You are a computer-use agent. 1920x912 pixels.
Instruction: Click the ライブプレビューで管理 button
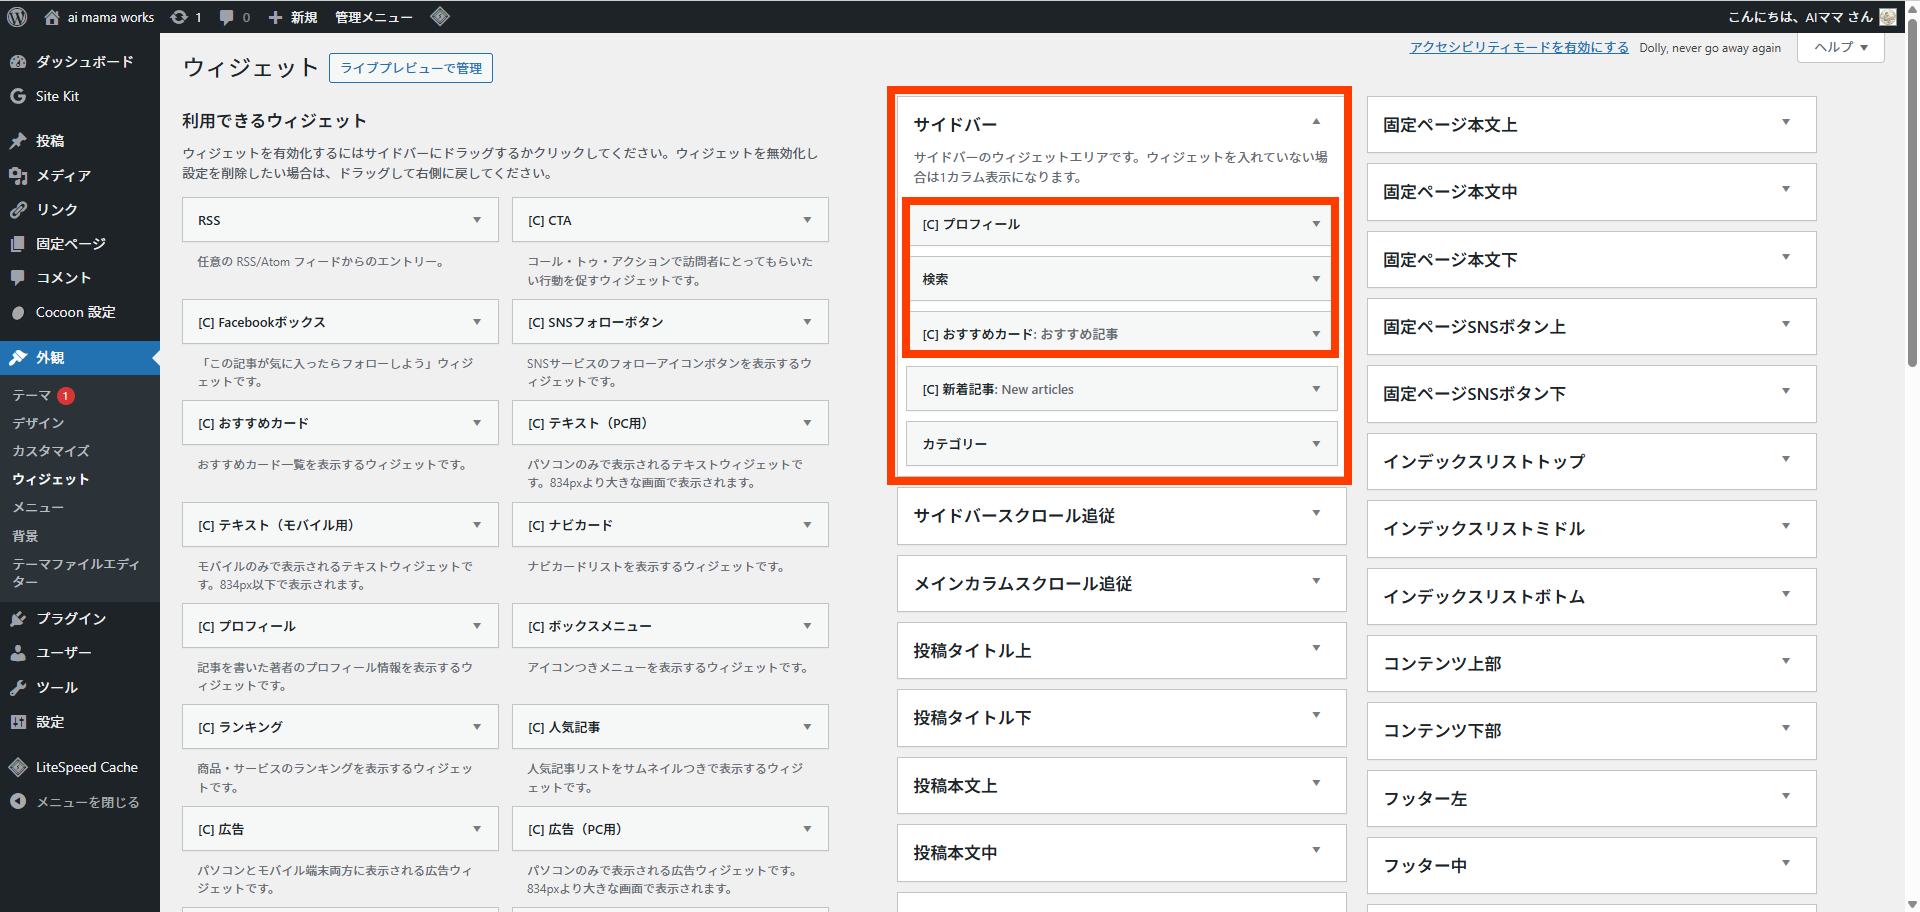pyautogui.click(x=410, y=68)
